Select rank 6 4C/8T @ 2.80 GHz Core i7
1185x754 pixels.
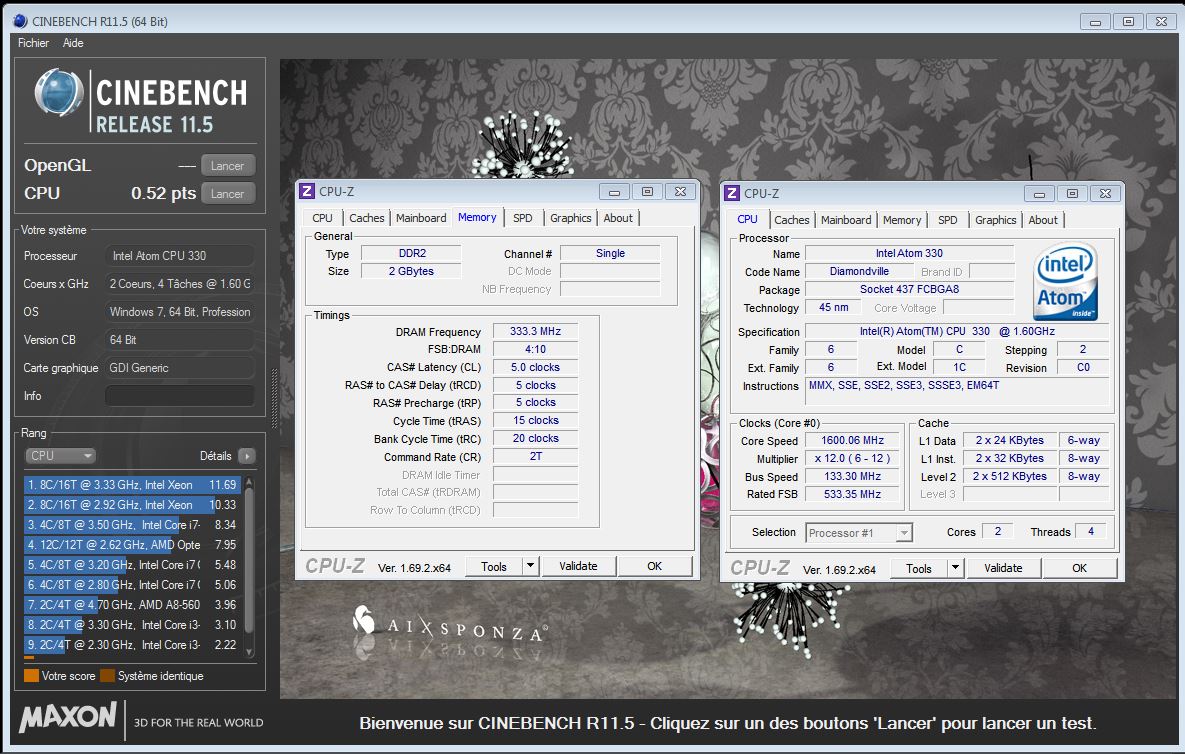pyautogui.click(x=132, y=585)
